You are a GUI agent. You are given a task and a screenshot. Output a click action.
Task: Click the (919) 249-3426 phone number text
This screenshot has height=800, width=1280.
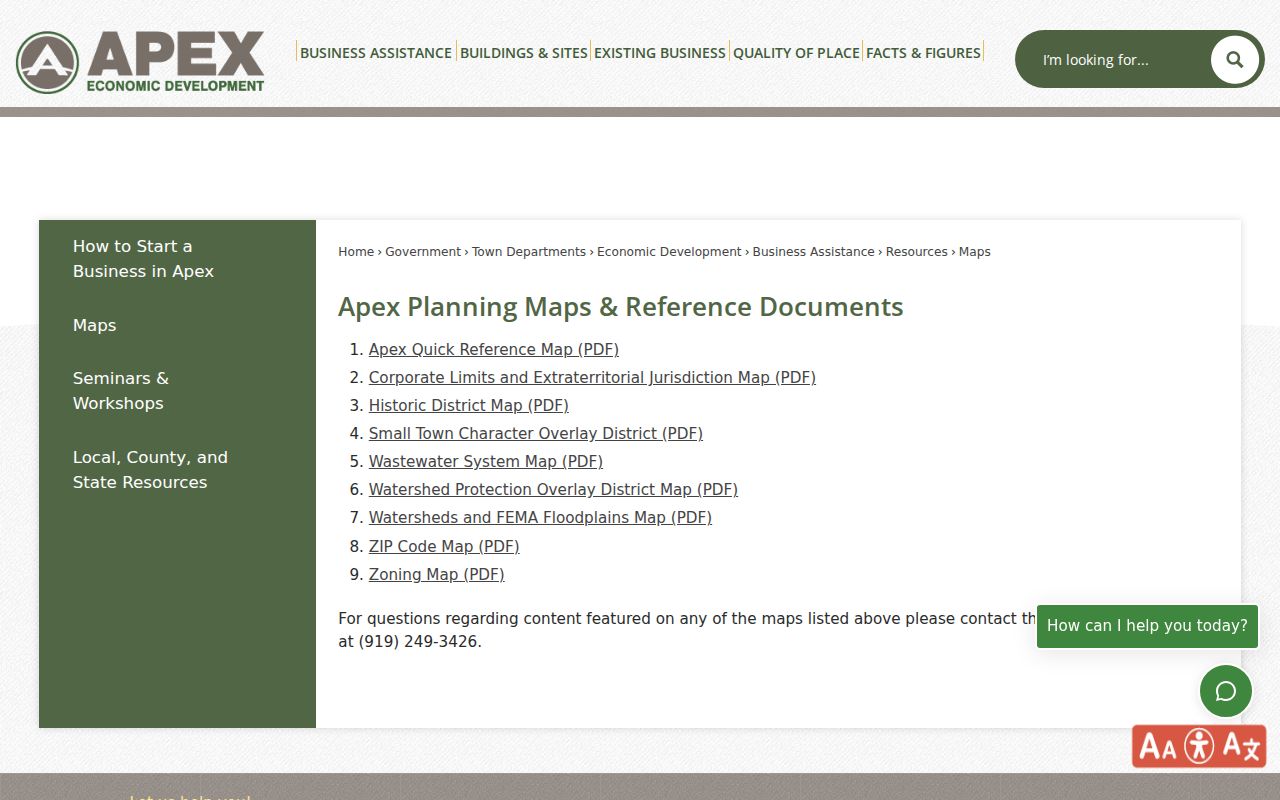coord(418,642)
